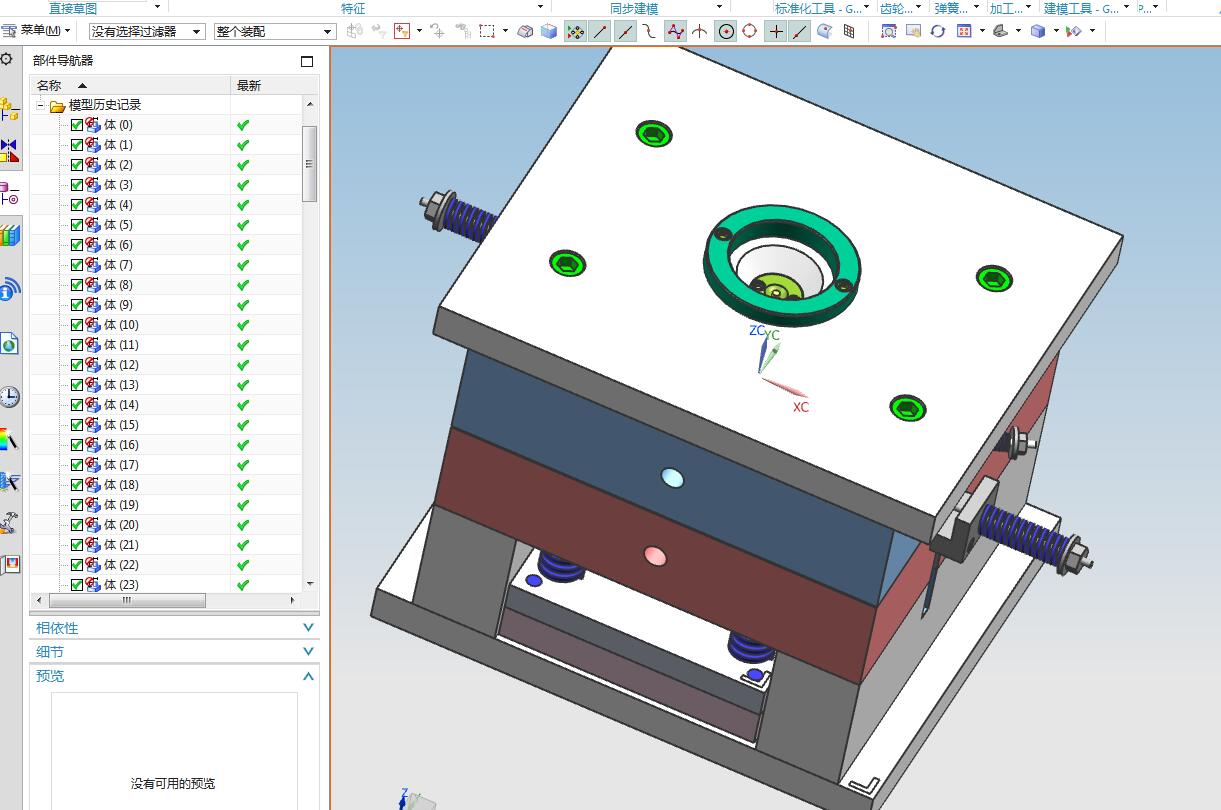
Task: Toggle checkbox for 体 (20)
Action: 77,525
